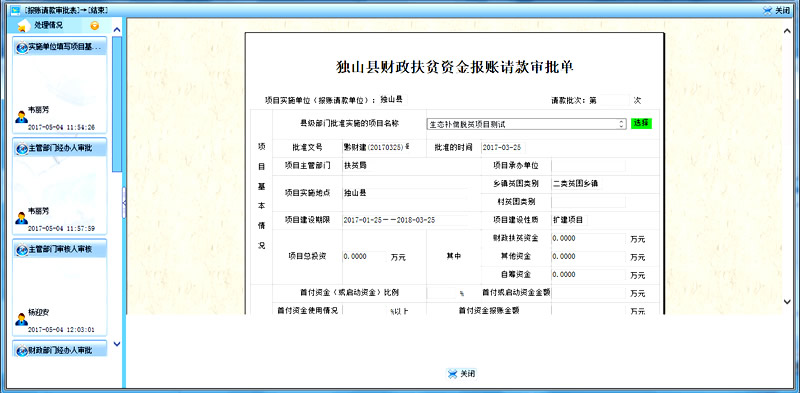Click the 项目总投资 amount field

364,257
